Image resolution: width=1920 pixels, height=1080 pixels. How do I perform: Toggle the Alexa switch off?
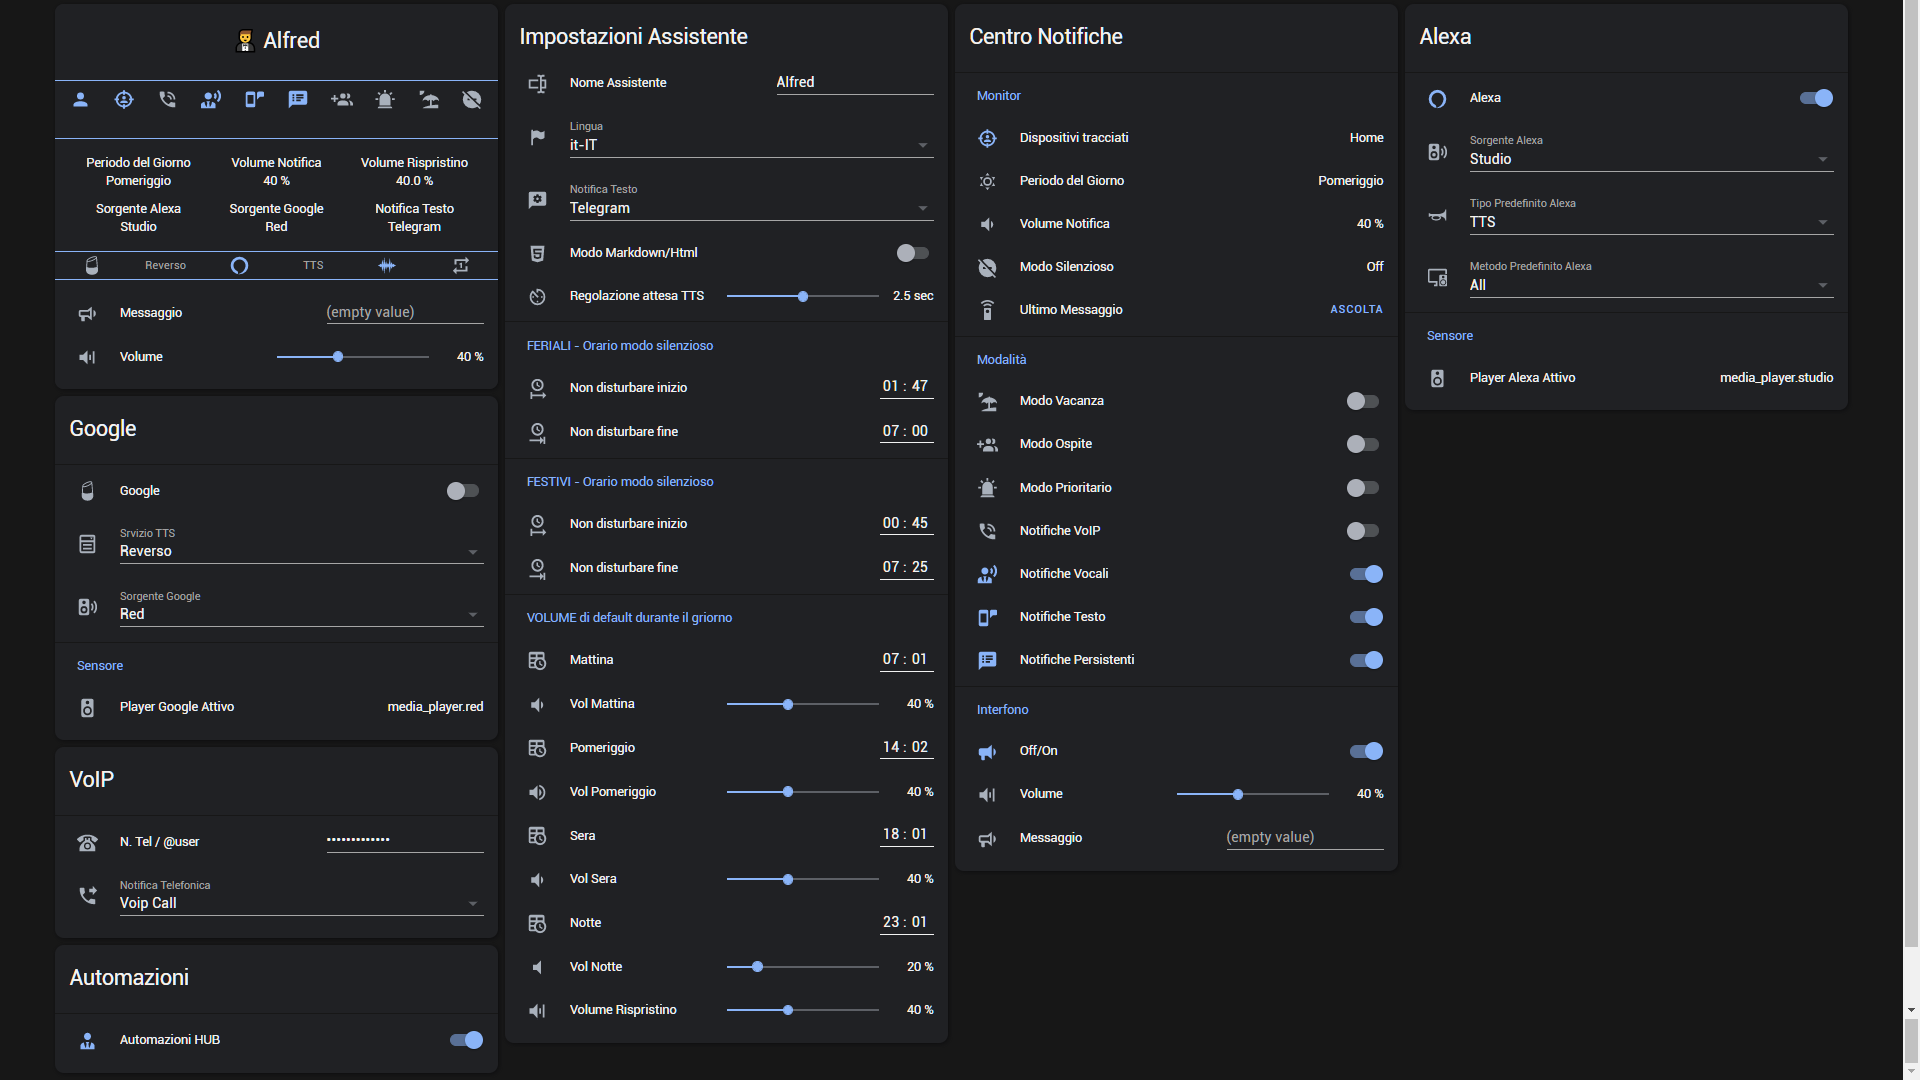coord(1816,98)
